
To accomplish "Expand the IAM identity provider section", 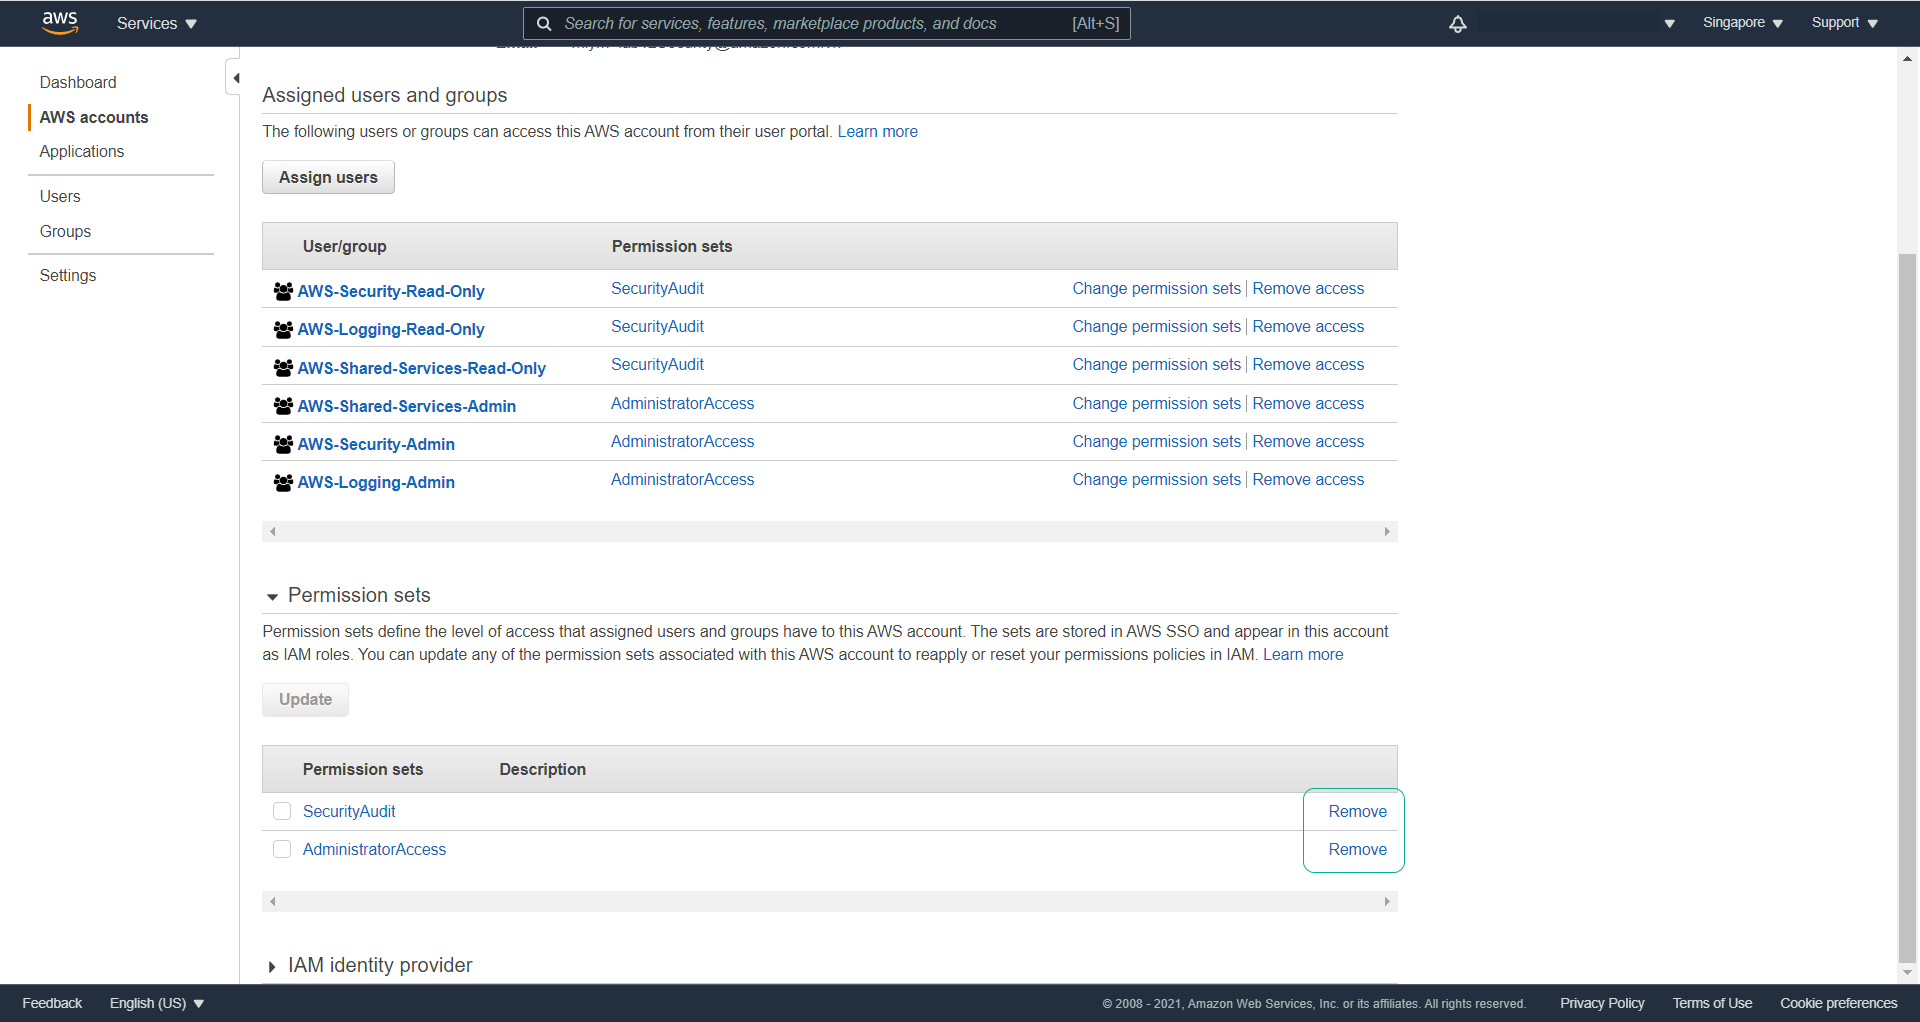I will click(272, 967).
